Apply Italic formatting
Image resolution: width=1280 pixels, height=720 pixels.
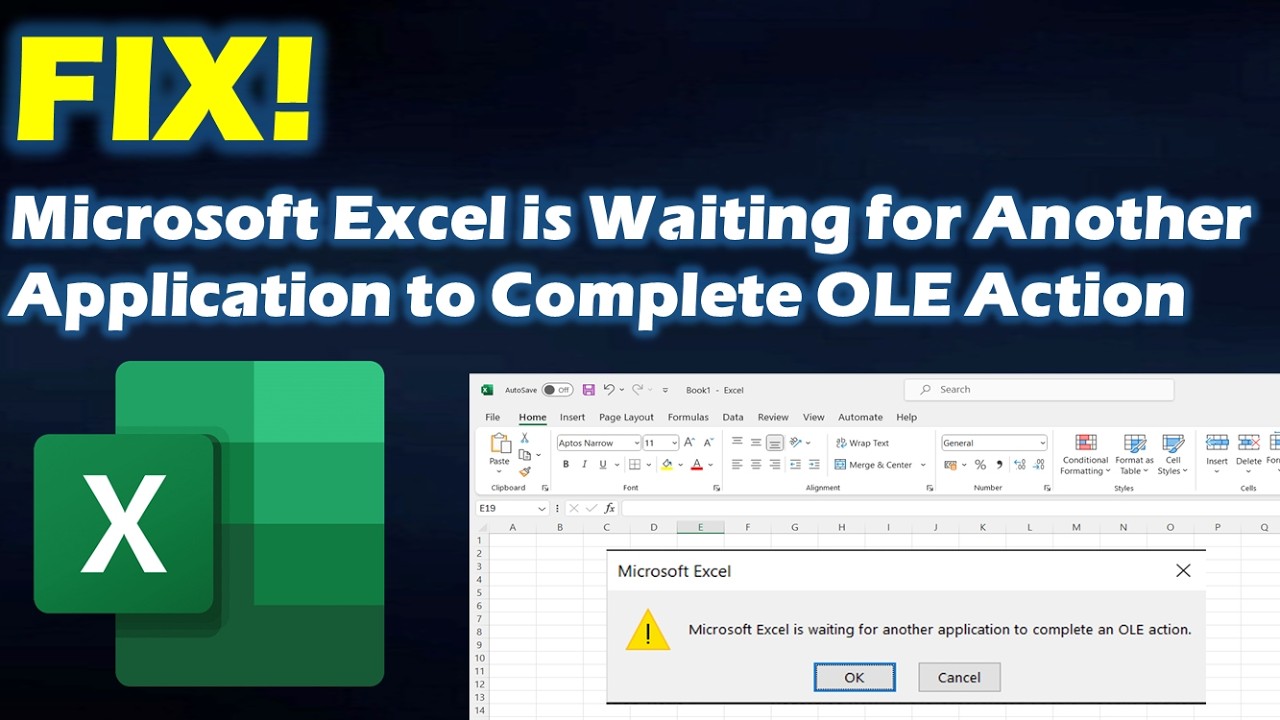[584, 465]
